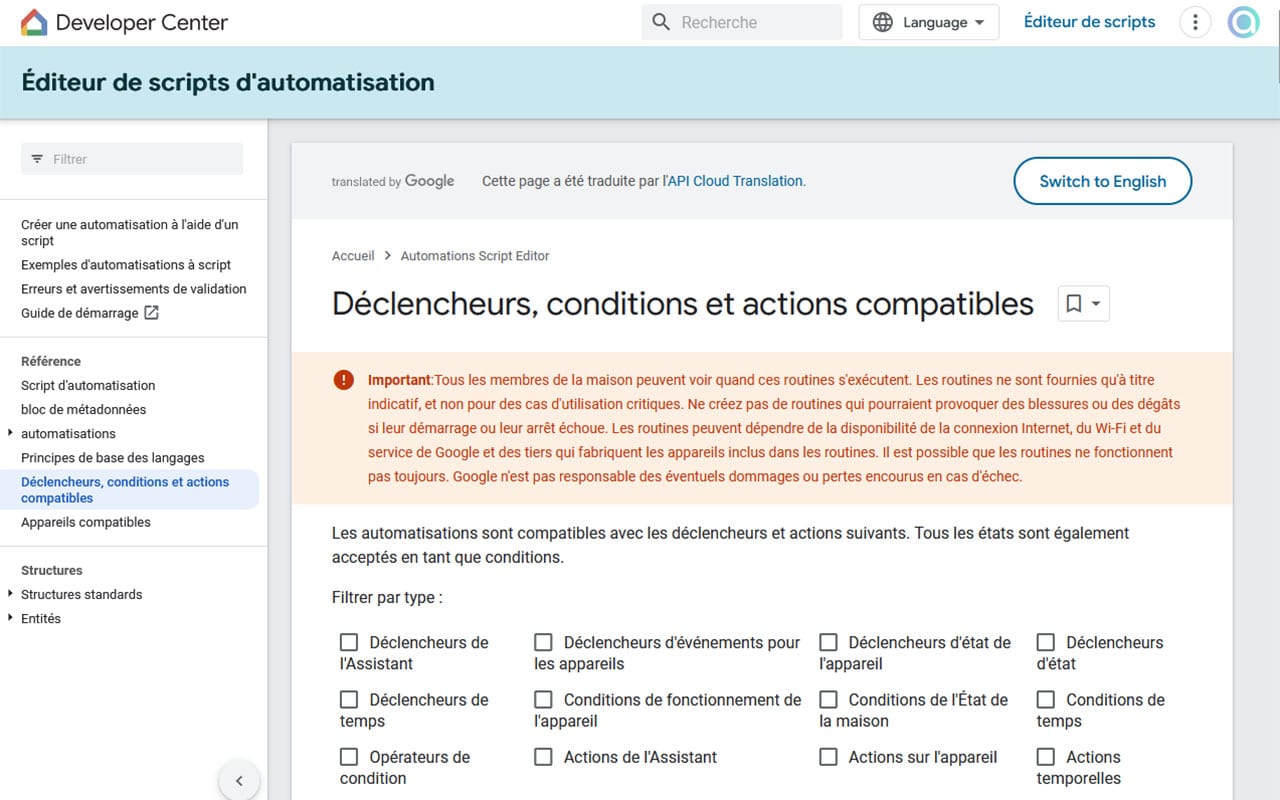Screen dimensions: 1280x800
Task: Click the Filtrer par type label
Action: [x=387, y=597]
